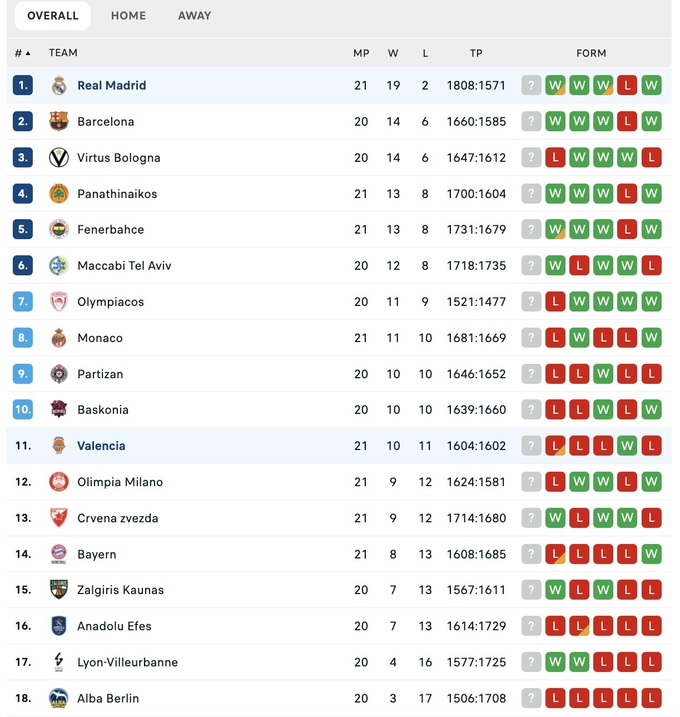680x717 pixels.
Task: Open the Monaco team name link
Action: click(x=100, y=338)
